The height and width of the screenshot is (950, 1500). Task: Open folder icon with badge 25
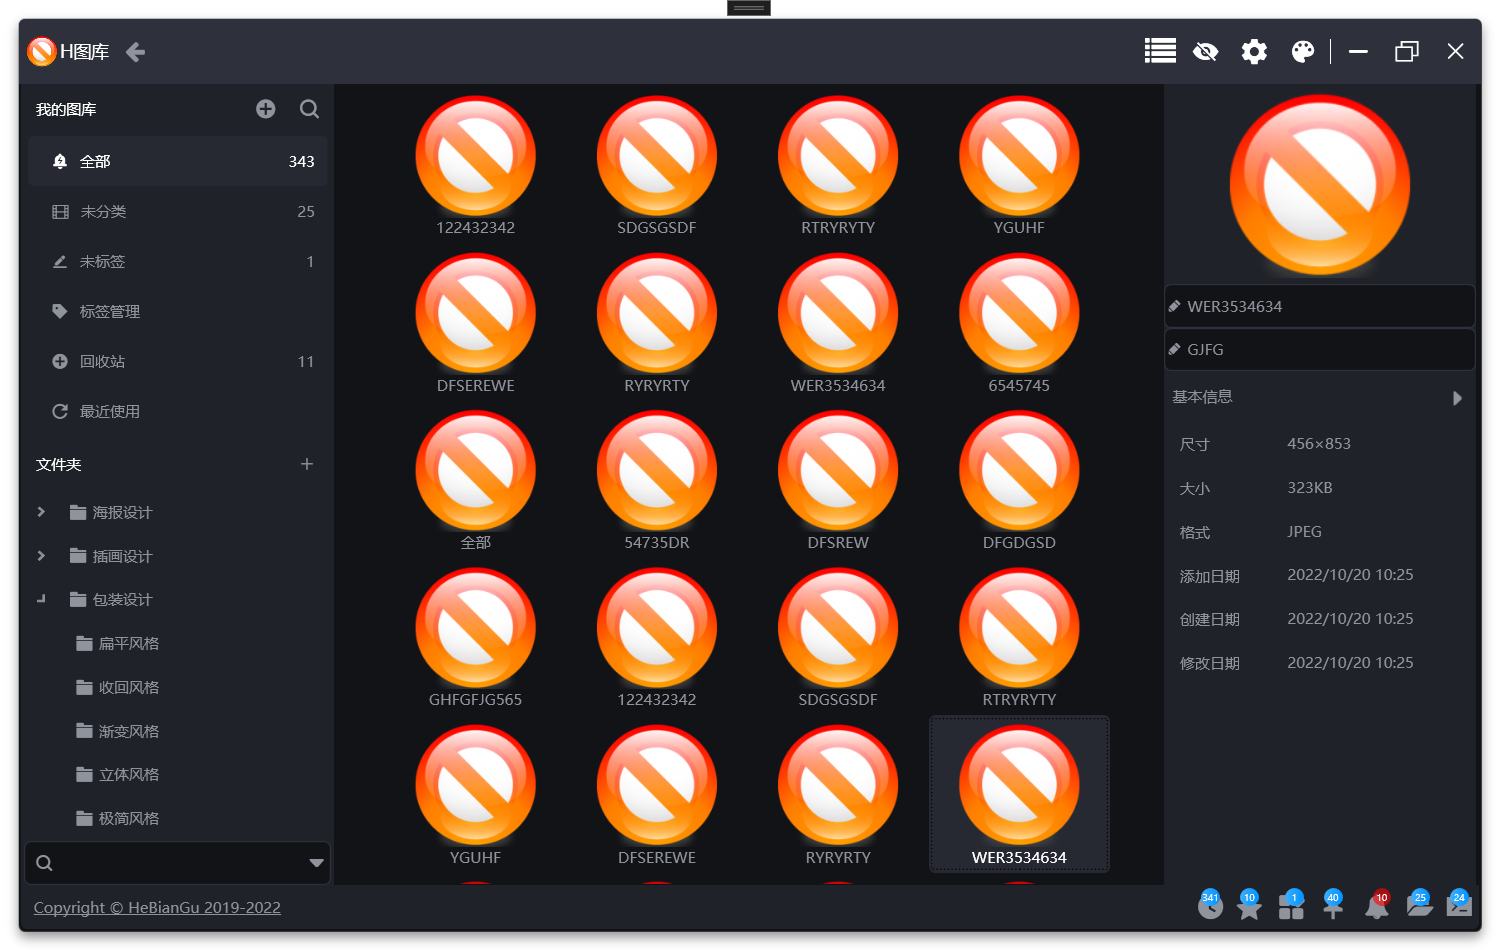coord(1419,905)
